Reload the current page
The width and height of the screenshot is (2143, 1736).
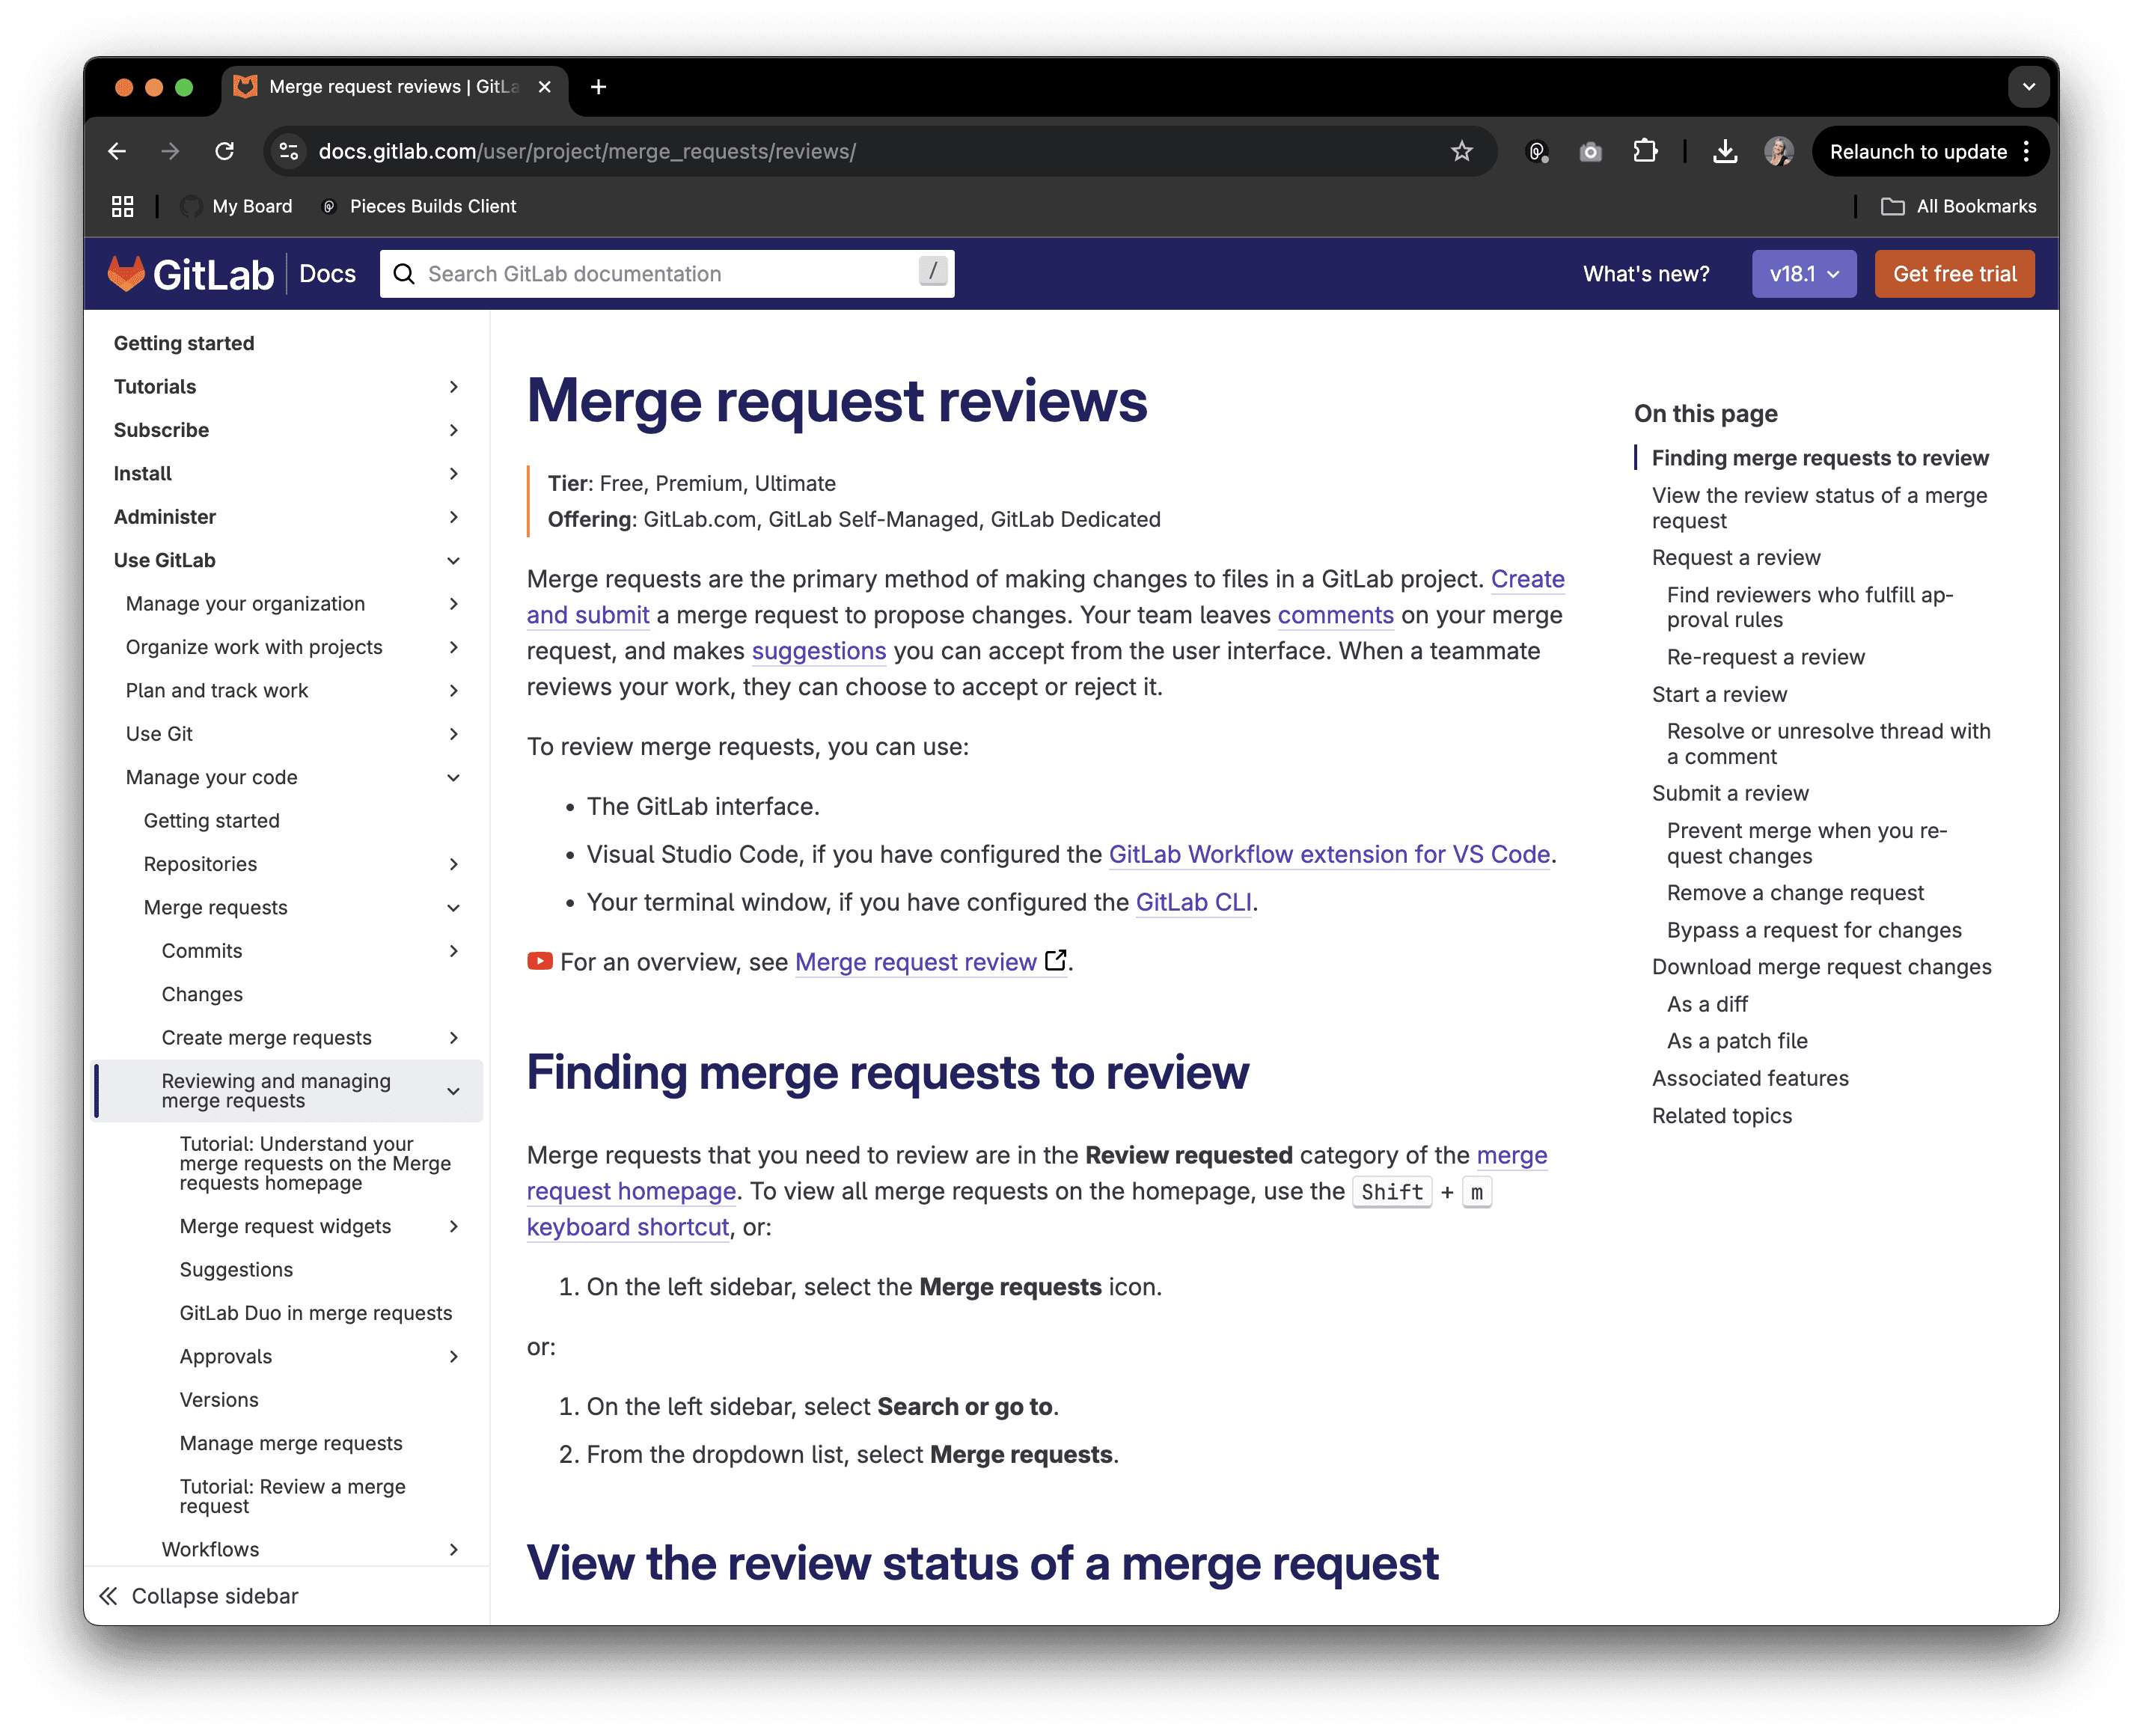tap(225, 151)
